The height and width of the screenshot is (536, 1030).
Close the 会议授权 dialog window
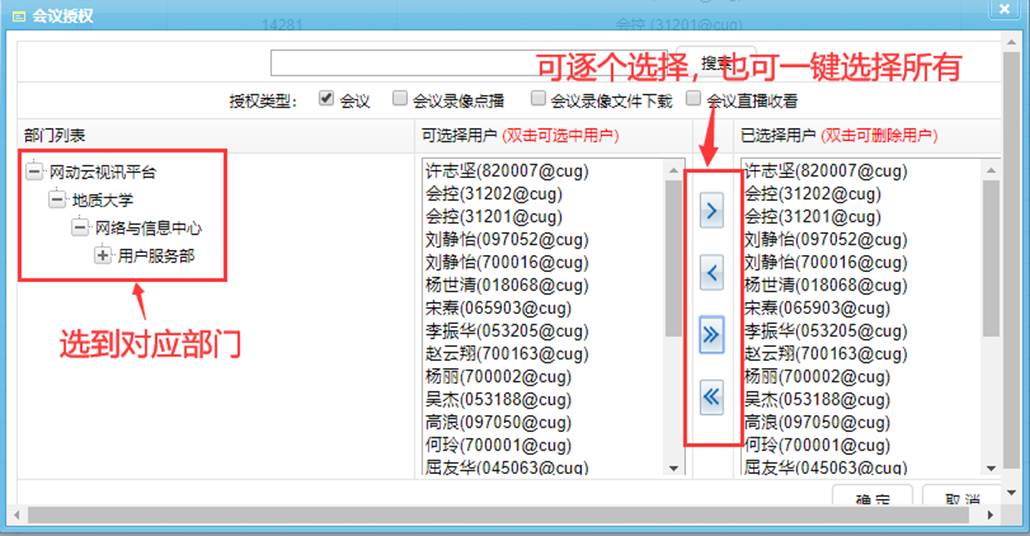click(1004, 10)
